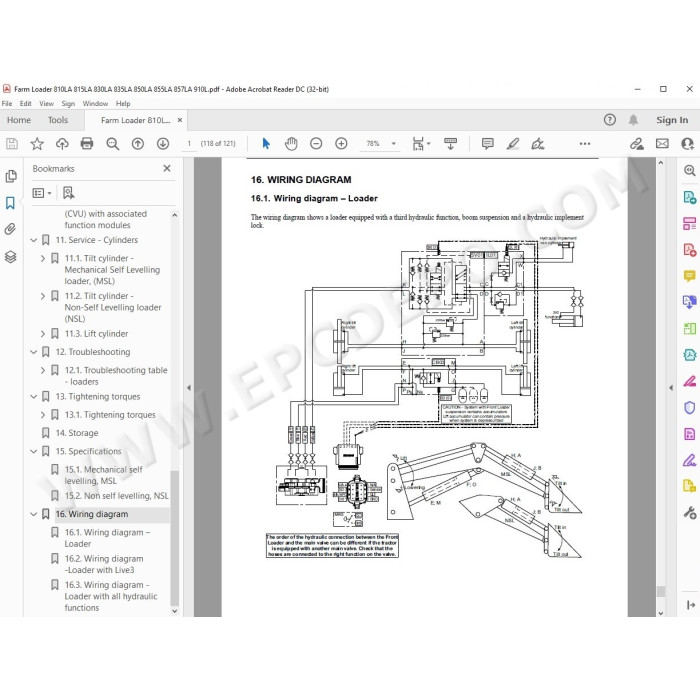Collapse 16. Wiring diagram bookmark

tap(33, 514)
